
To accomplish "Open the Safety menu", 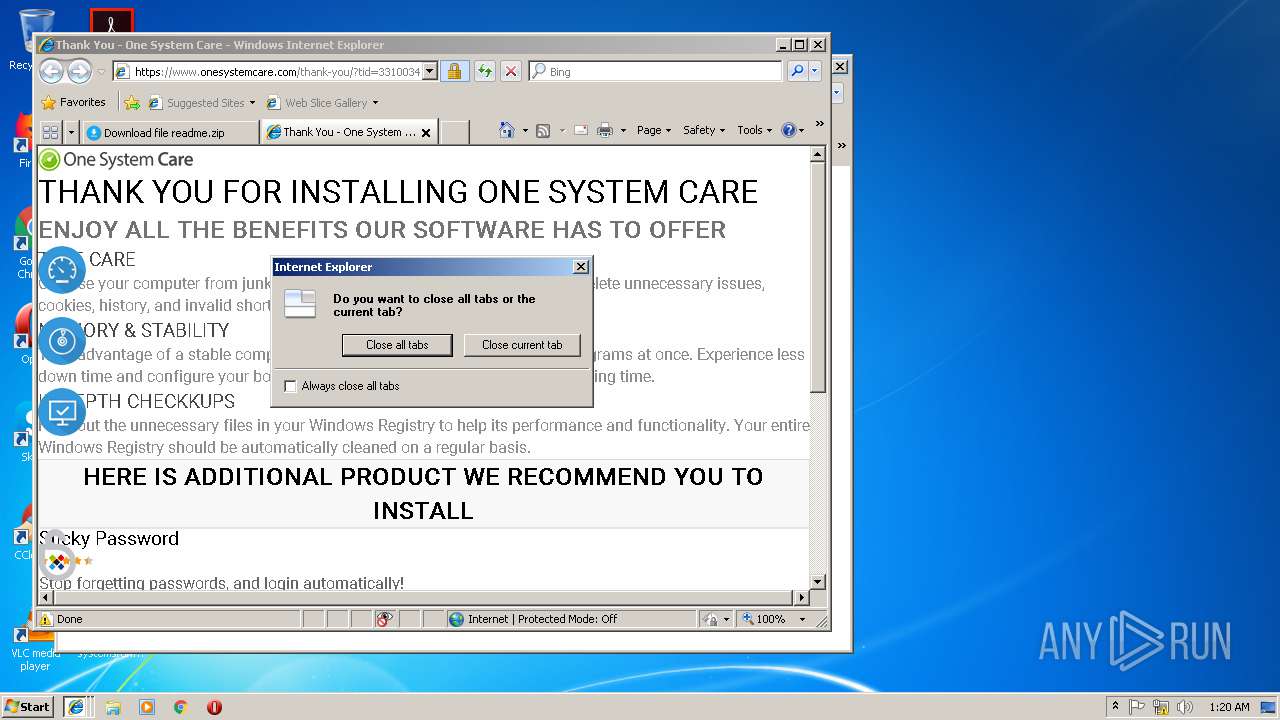I will click(703, 130).
